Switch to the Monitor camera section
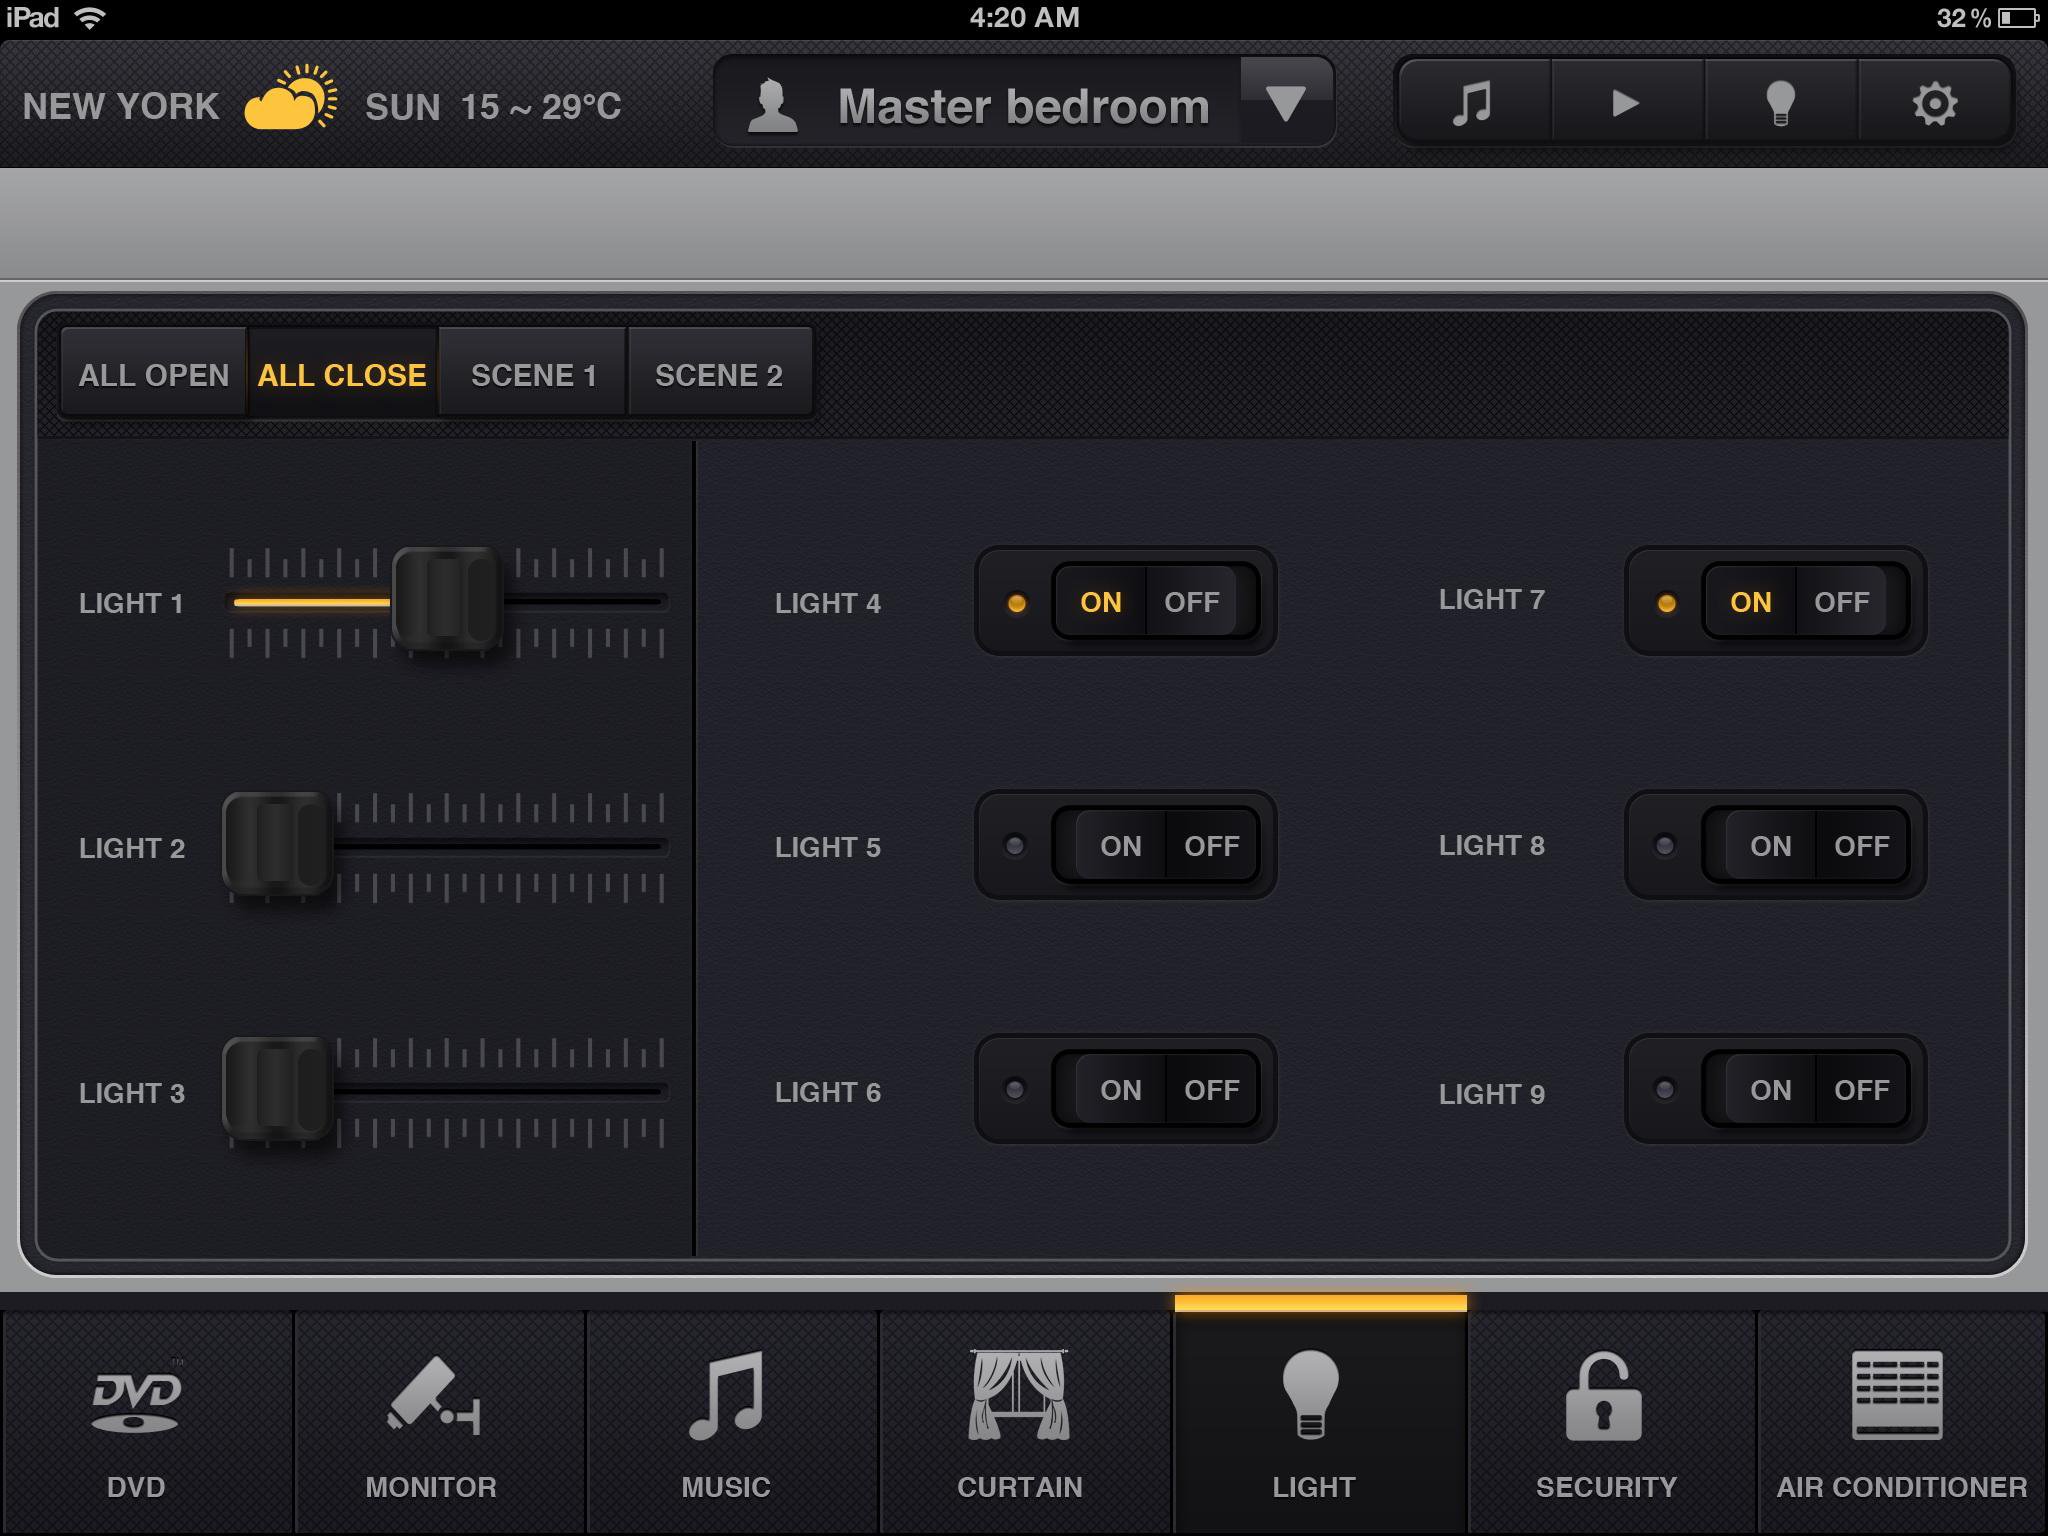The height and width of the screenshot is (1536, 2048). click(431, 1422)
